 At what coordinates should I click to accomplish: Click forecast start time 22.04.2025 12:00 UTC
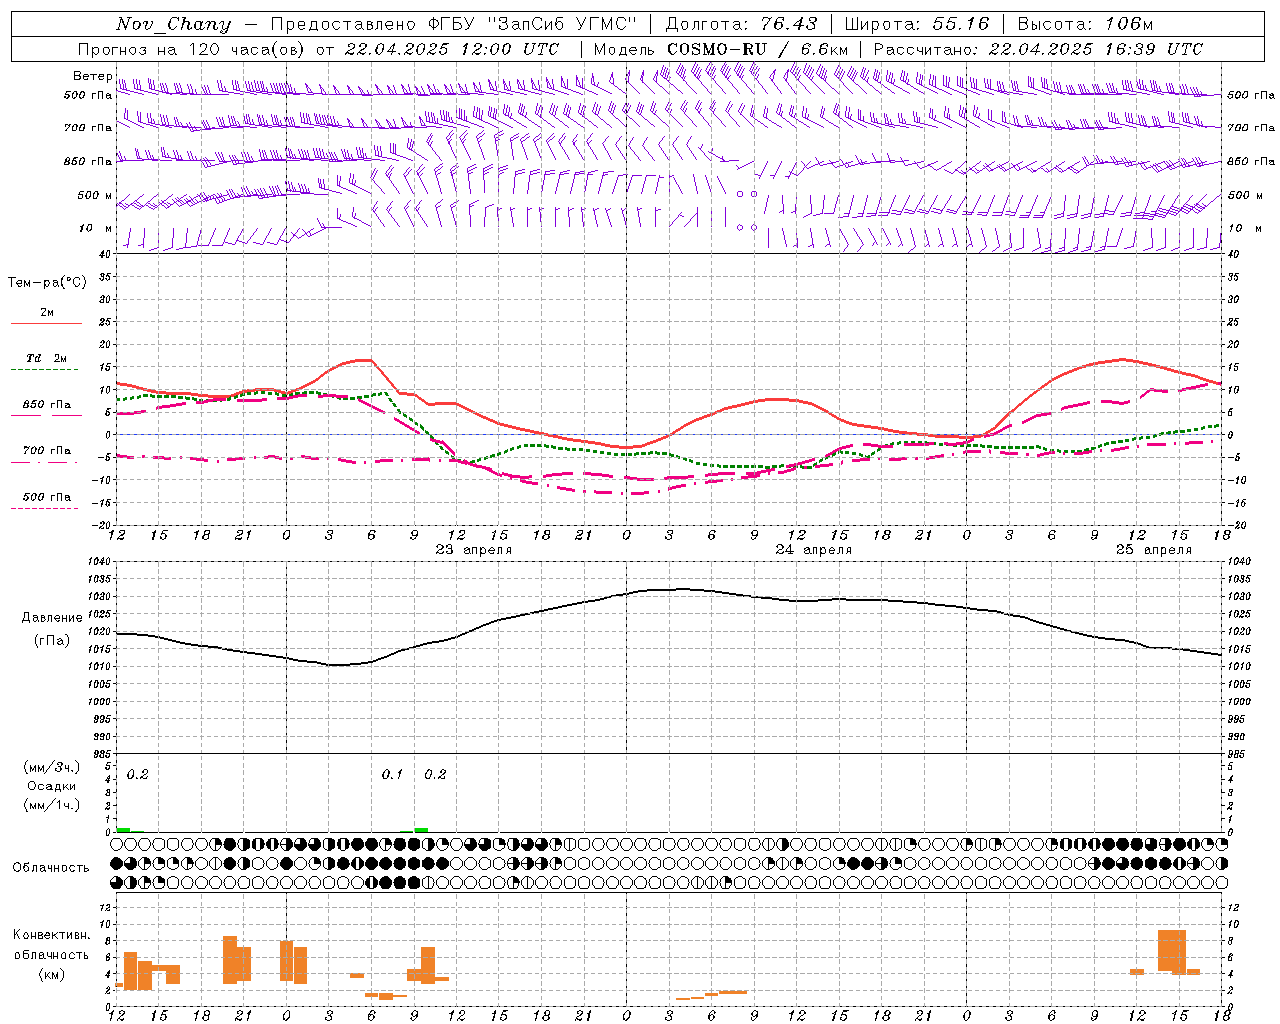pyautogui.click(x=451, y=49)
